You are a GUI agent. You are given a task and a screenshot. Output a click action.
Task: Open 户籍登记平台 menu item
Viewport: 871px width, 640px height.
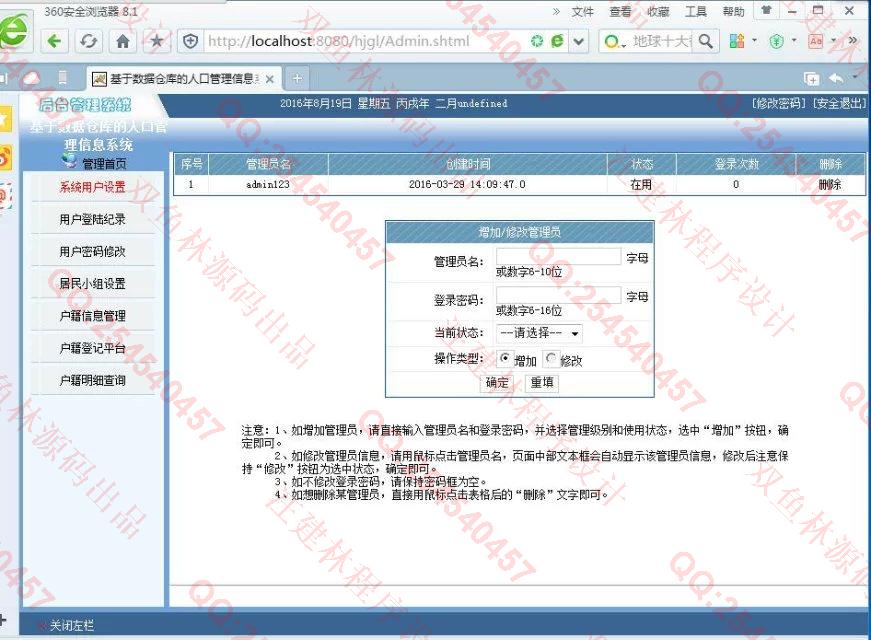coord(93,348)
